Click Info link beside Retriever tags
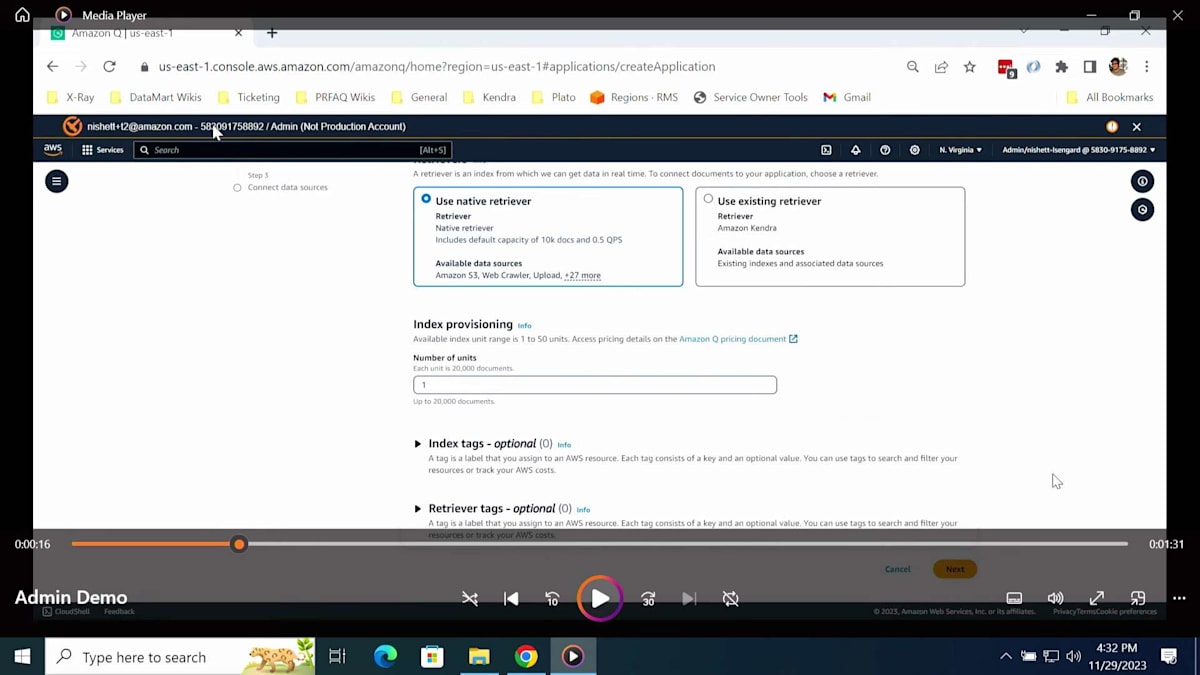The height and width of the screenshot is (675, 1200). point(583,510)
